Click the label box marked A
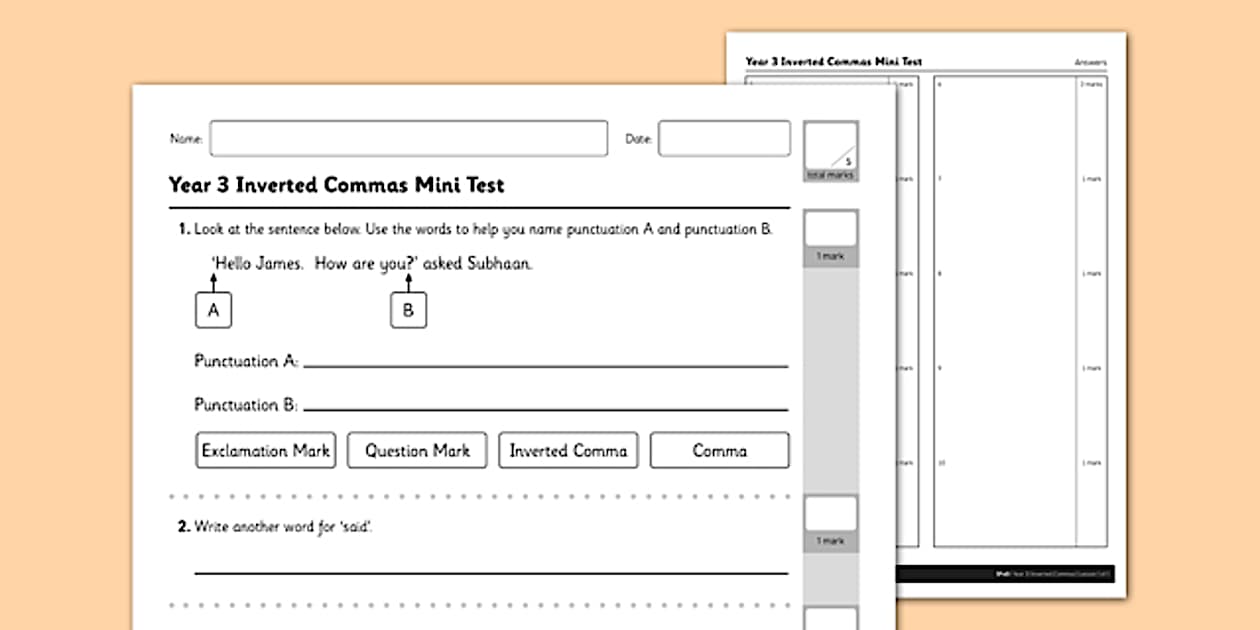 point(213,310)
